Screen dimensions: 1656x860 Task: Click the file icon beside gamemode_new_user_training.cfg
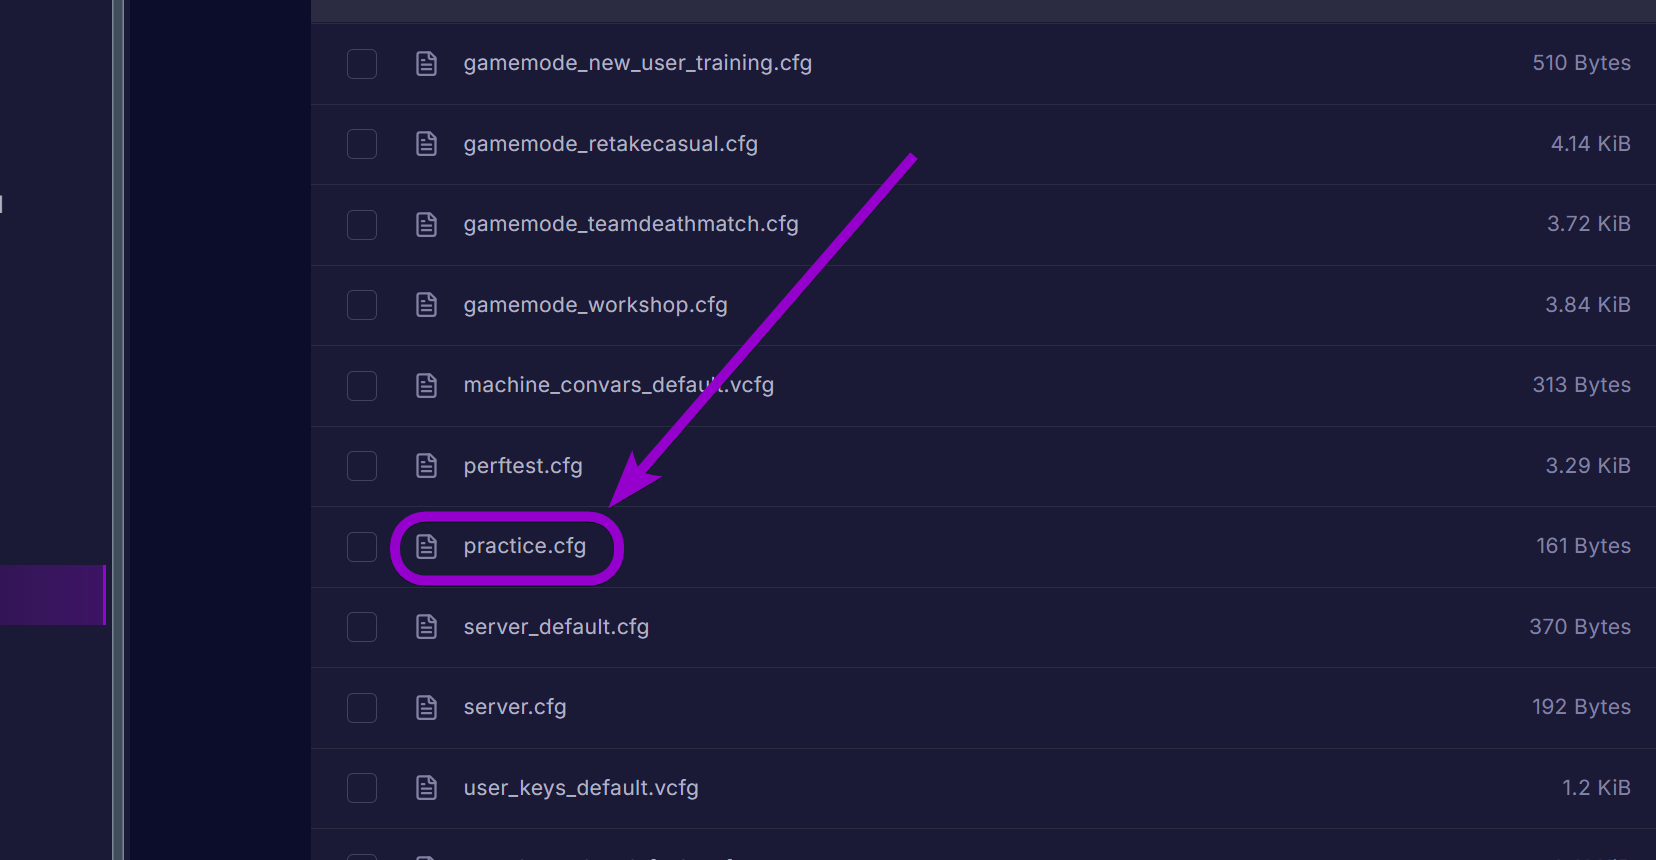tap(427, 64)
